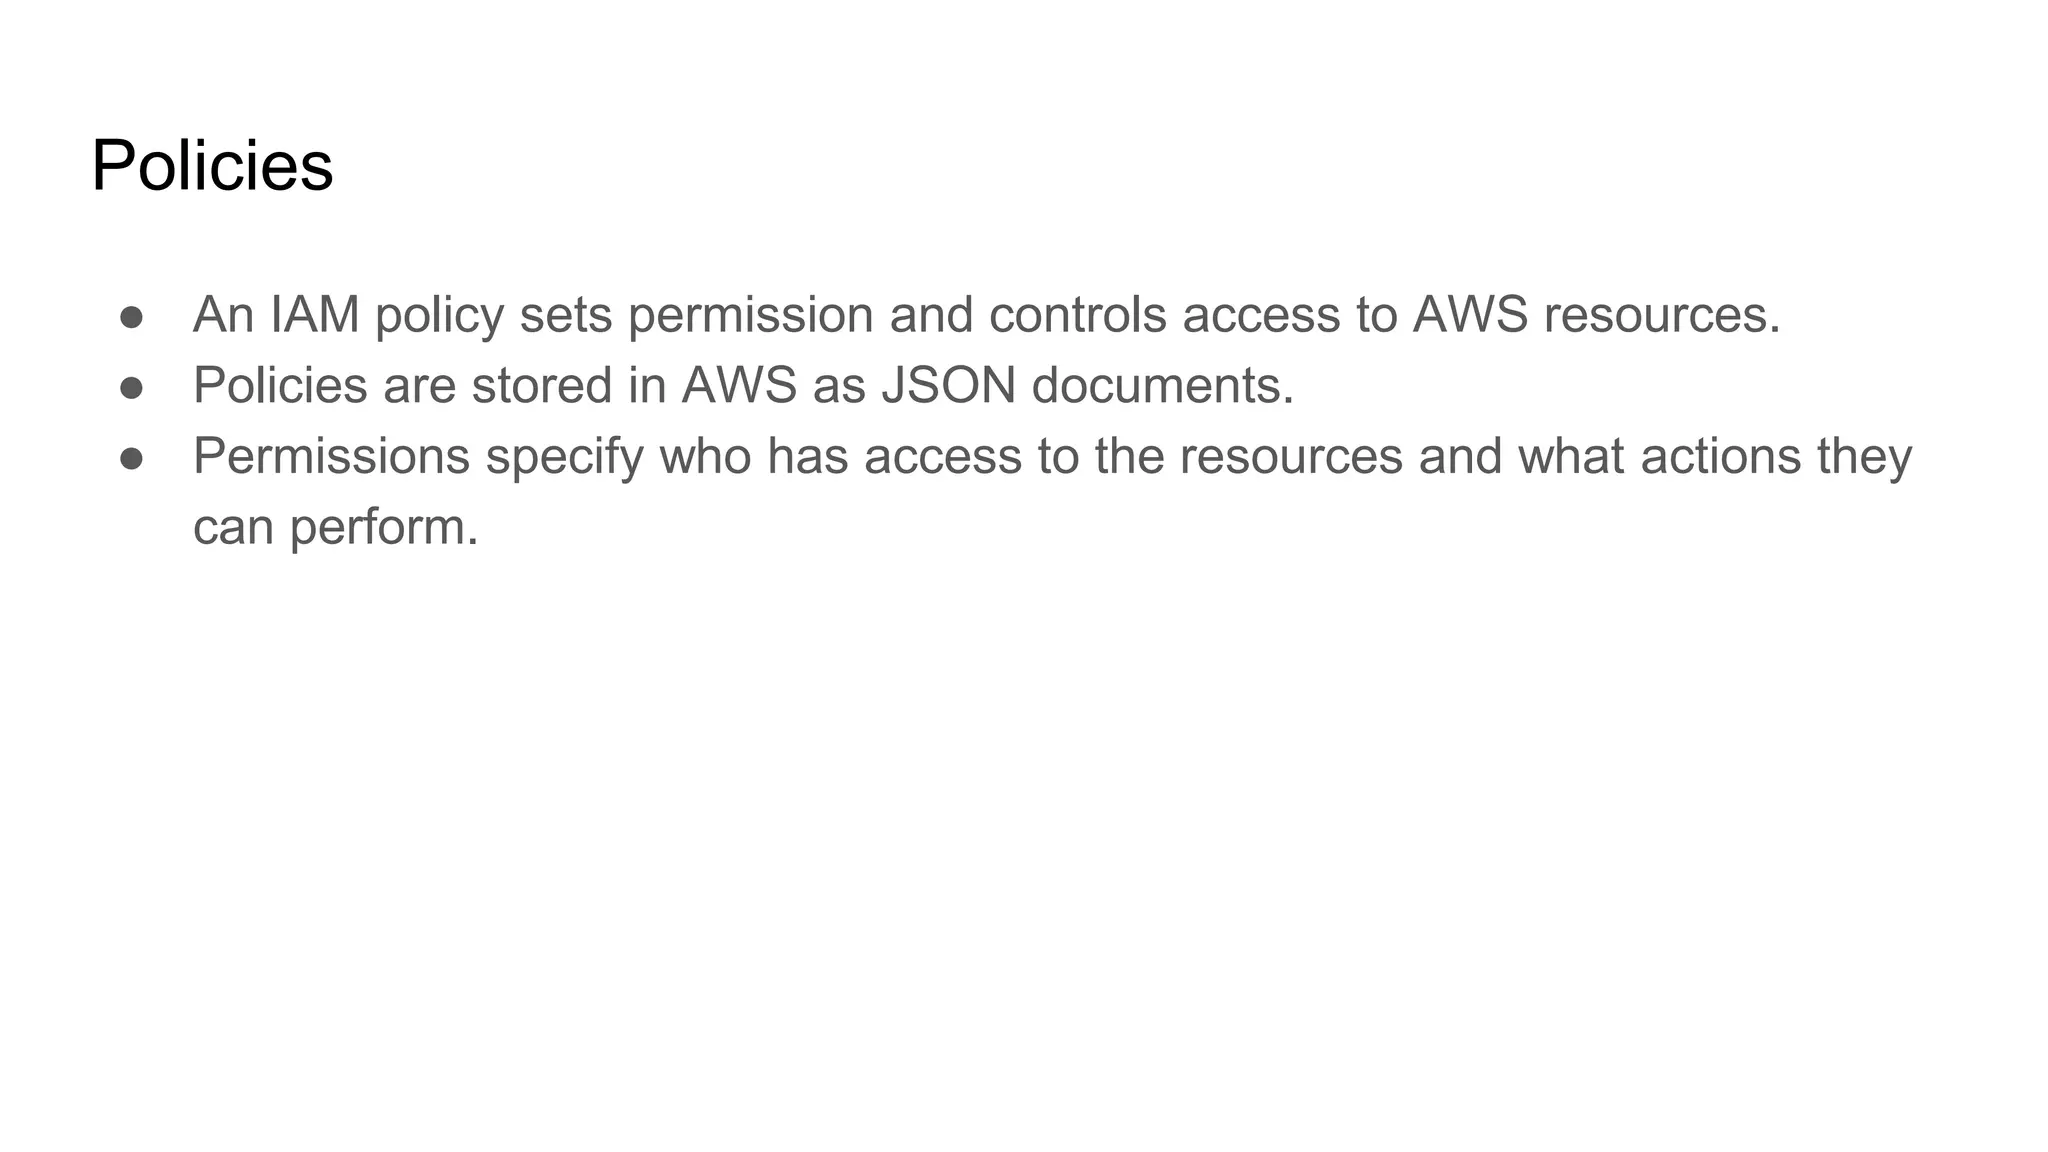Click the line starting "Permissions specify who"

pos(1052,457)
